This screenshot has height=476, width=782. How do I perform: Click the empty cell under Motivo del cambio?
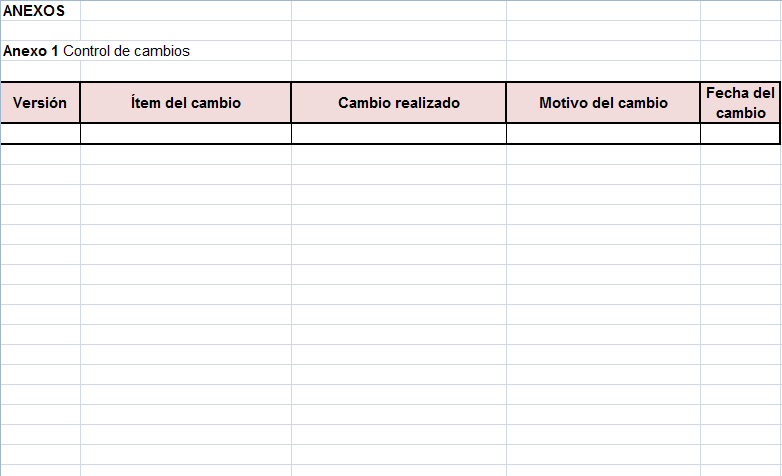(x=603, y=134)
